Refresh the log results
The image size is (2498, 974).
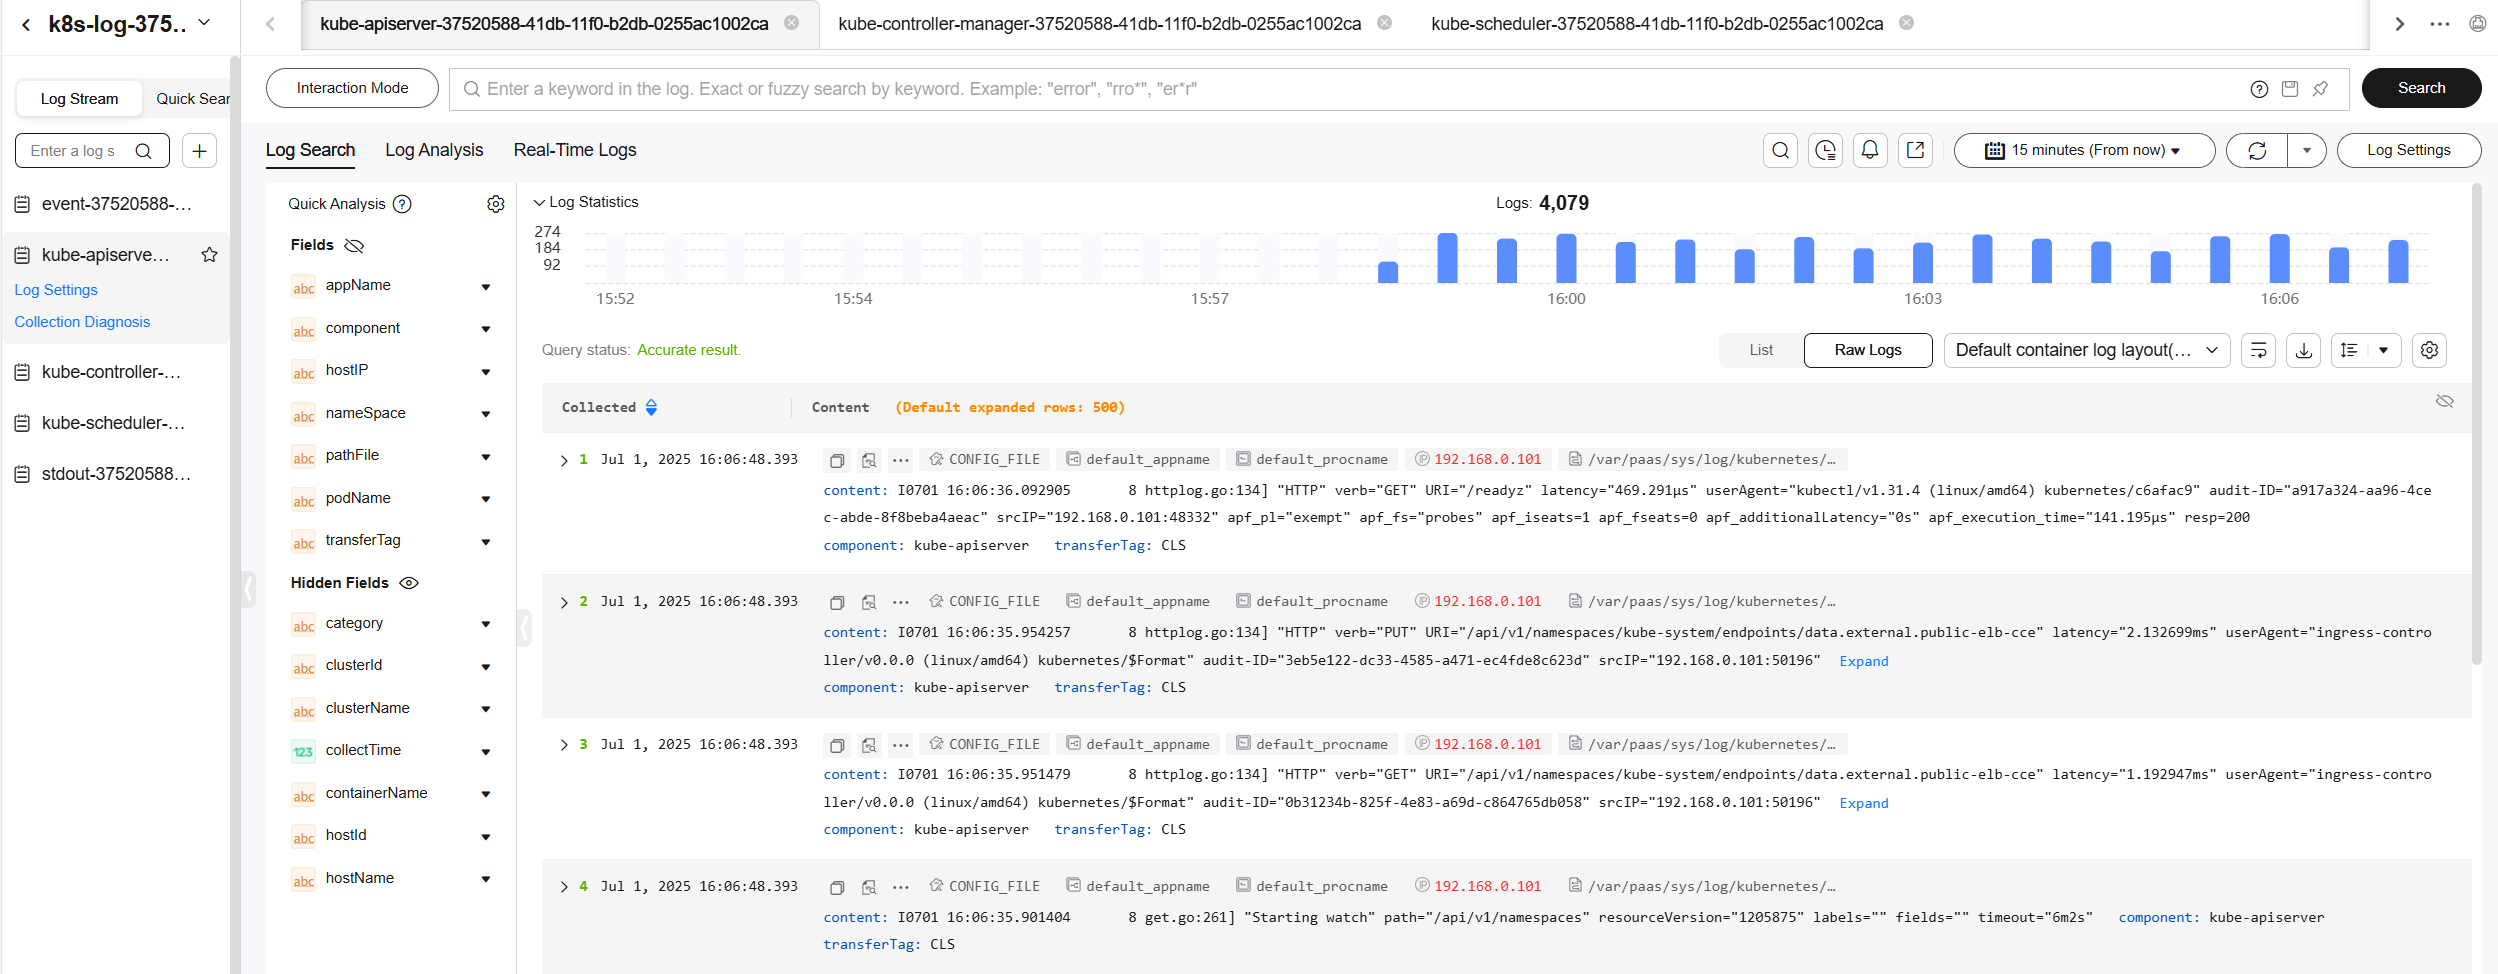2257,151
